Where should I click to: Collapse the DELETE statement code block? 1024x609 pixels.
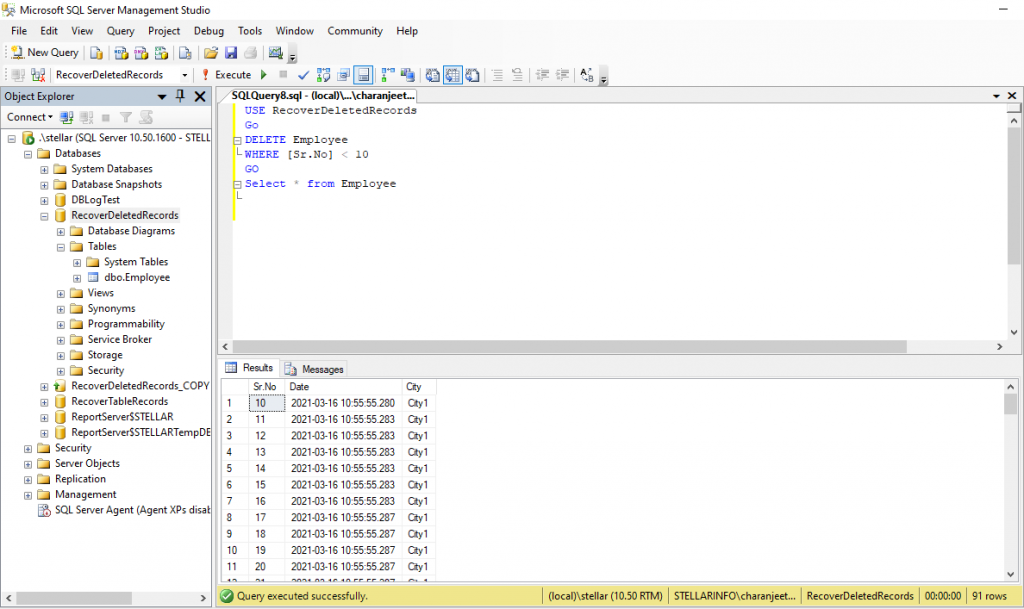238,140
